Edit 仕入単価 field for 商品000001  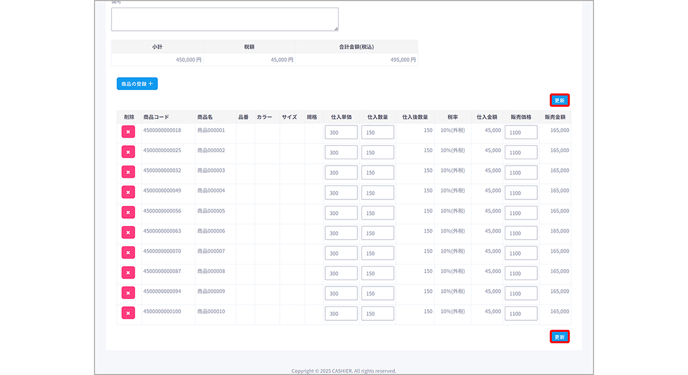[x=341, y=132]
